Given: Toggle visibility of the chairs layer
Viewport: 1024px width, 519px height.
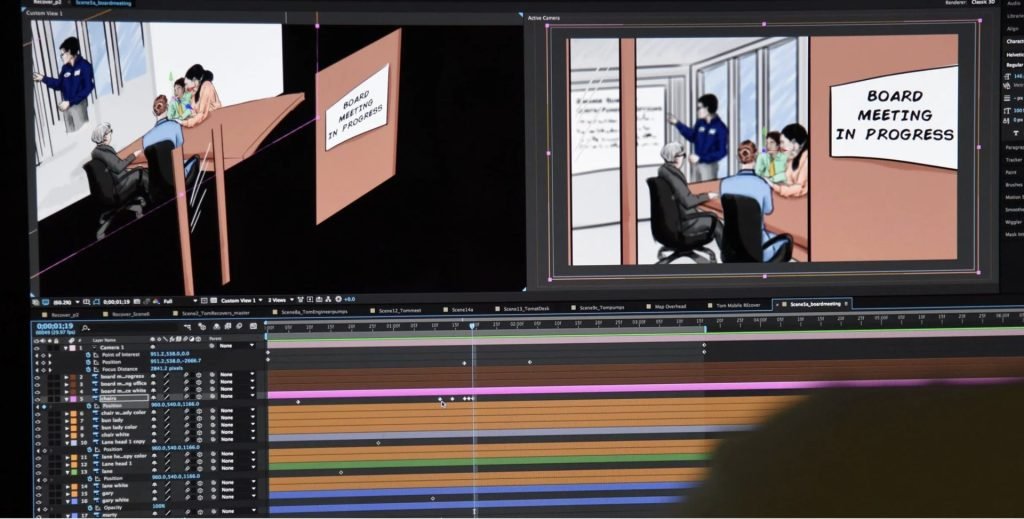Looking at the screenshot, I should [37, 399].
